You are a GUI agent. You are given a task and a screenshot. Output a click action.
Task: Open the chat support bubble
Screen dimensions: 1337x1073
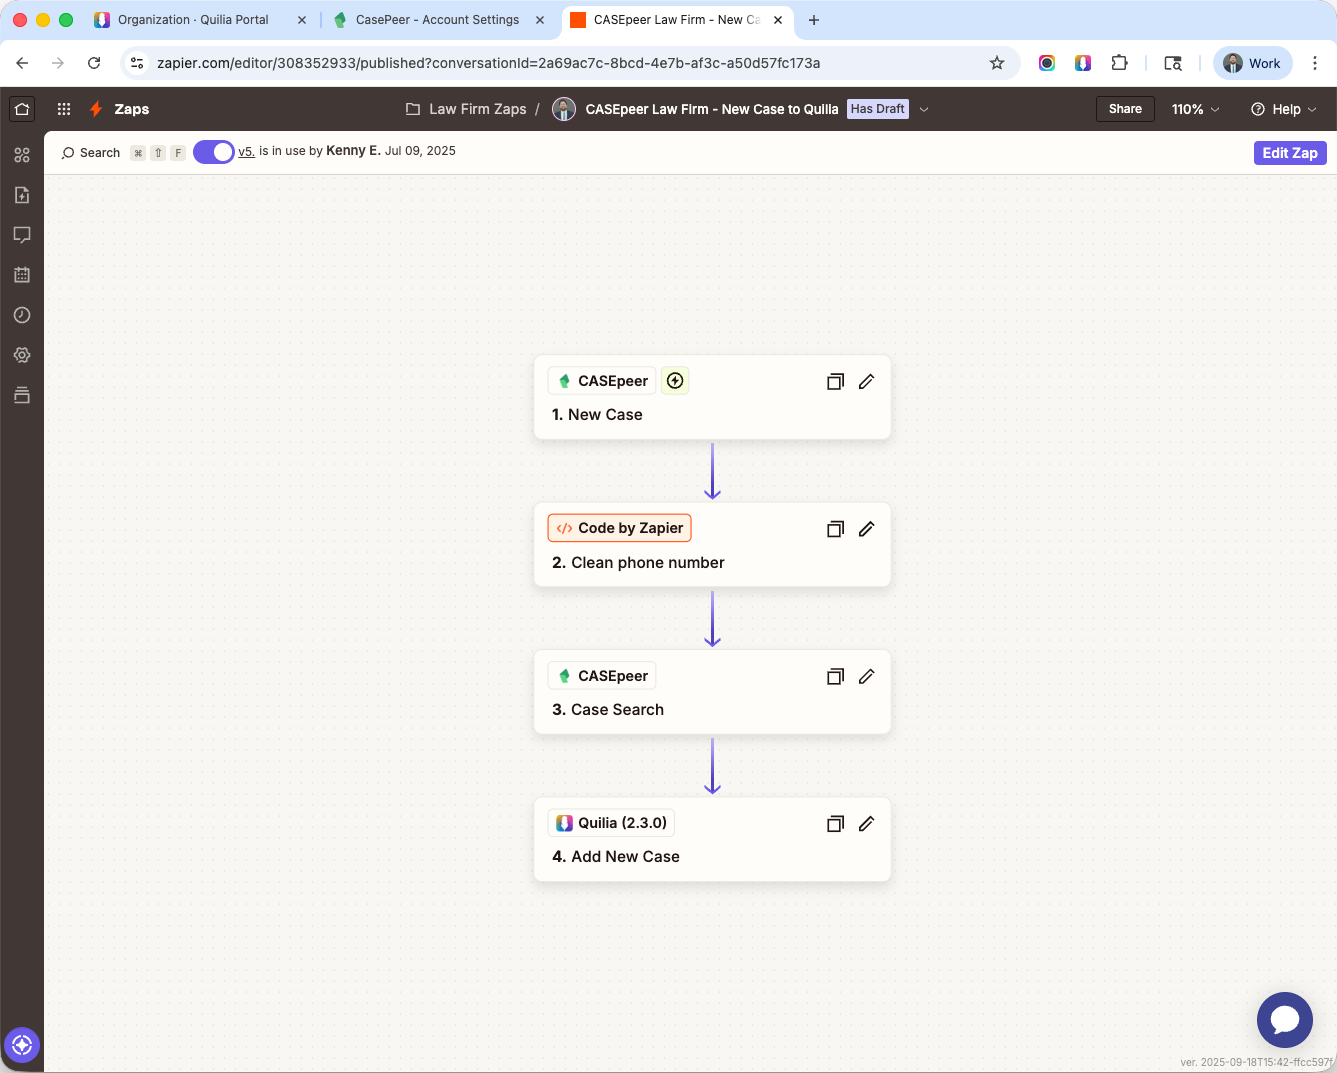(1285, 1020)
